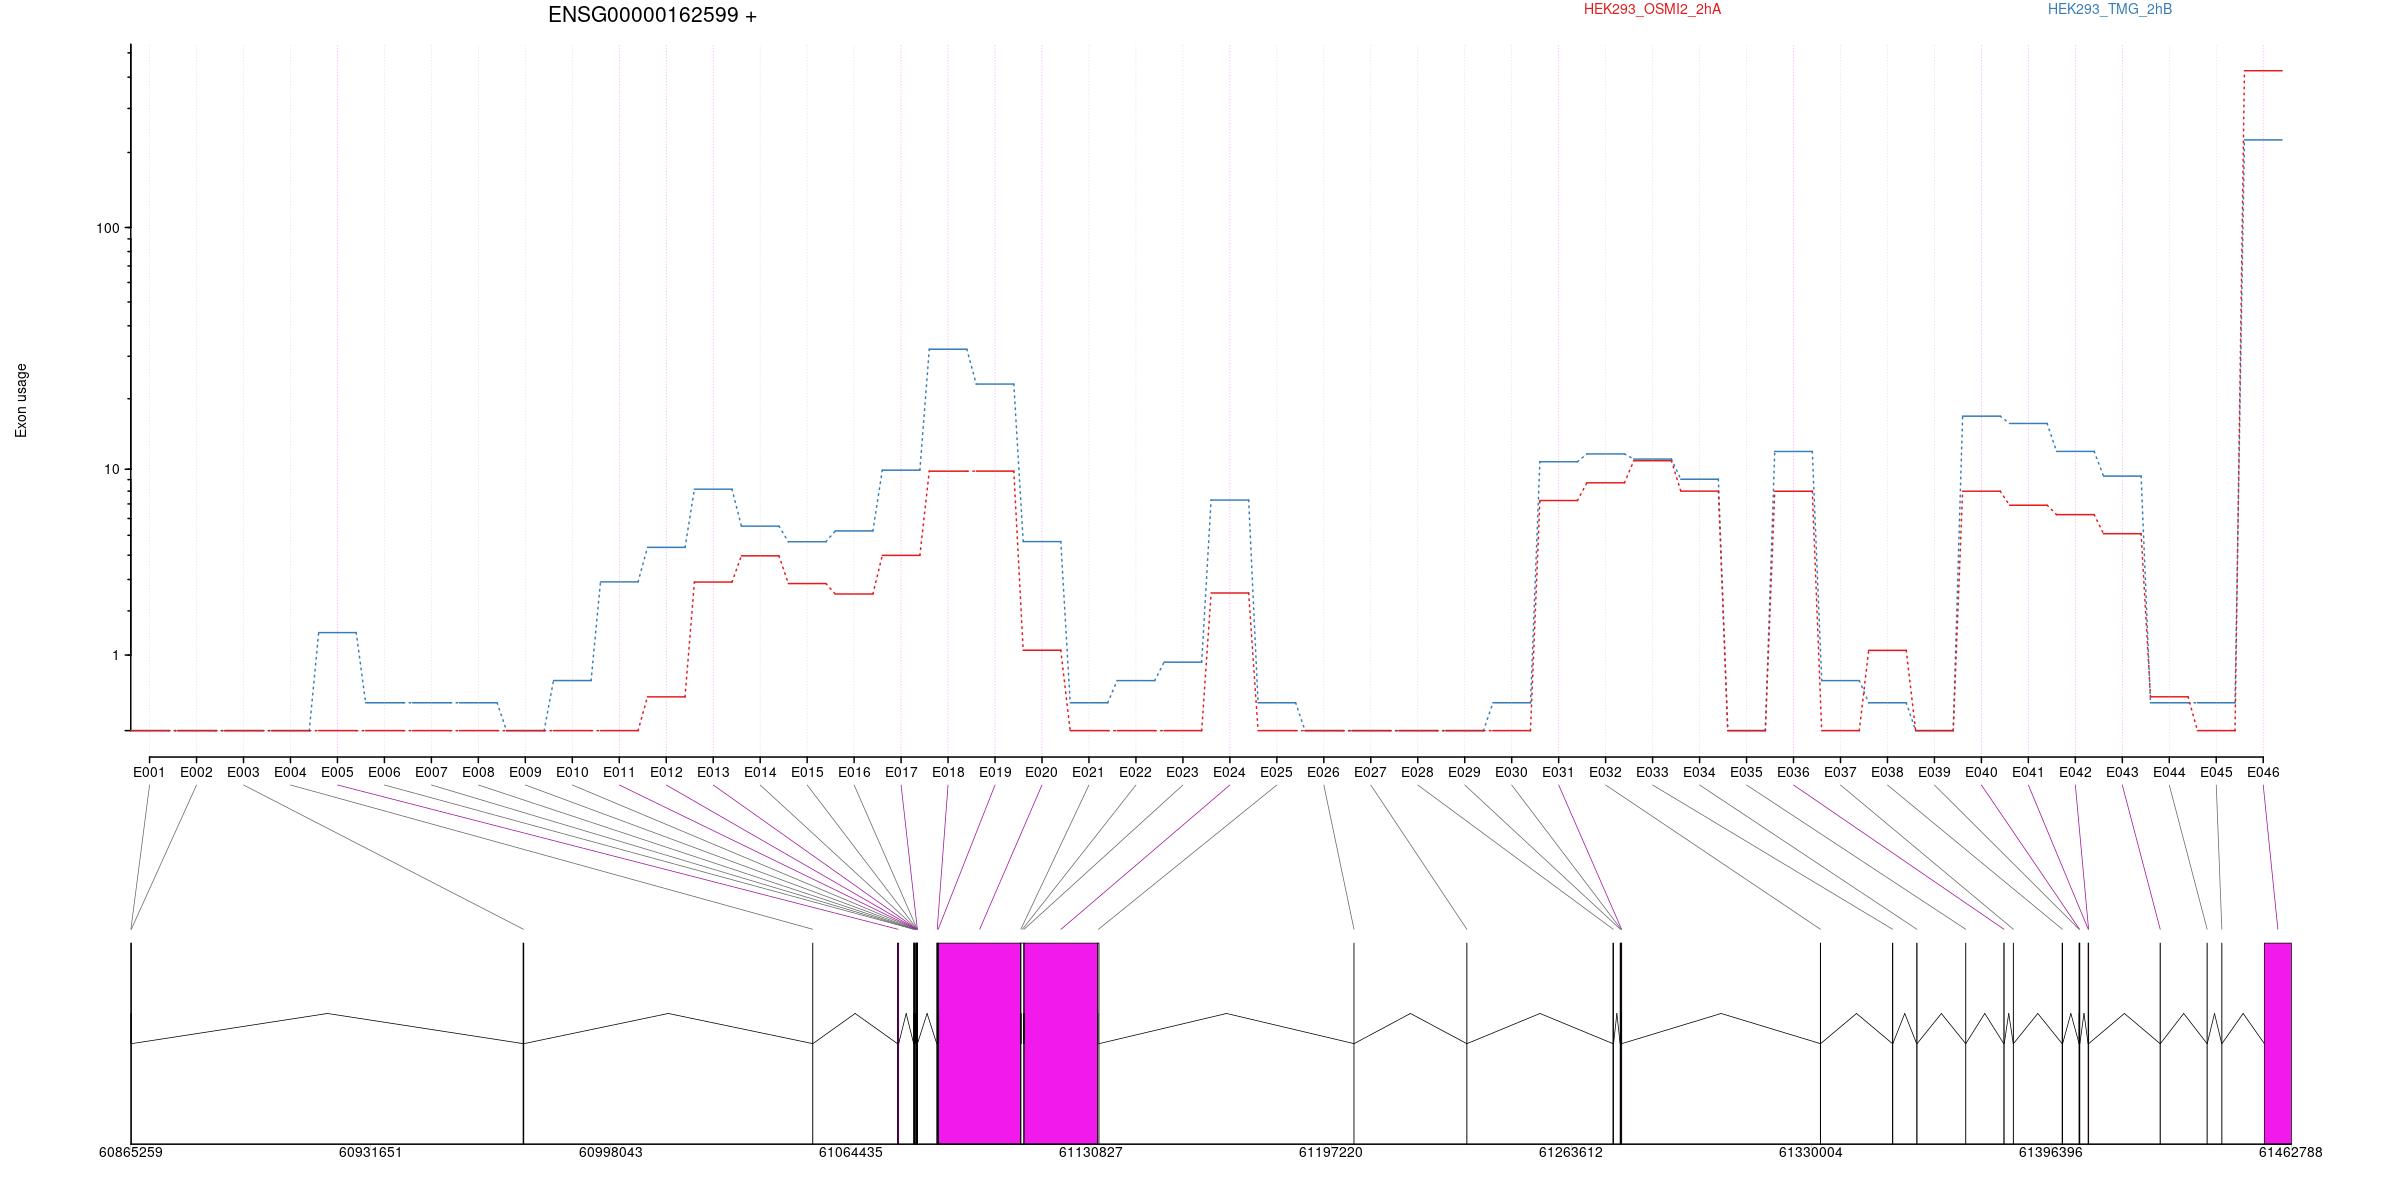Click the y-axis value 100
Screen dimensions: 2400x1200
(107, 228)
